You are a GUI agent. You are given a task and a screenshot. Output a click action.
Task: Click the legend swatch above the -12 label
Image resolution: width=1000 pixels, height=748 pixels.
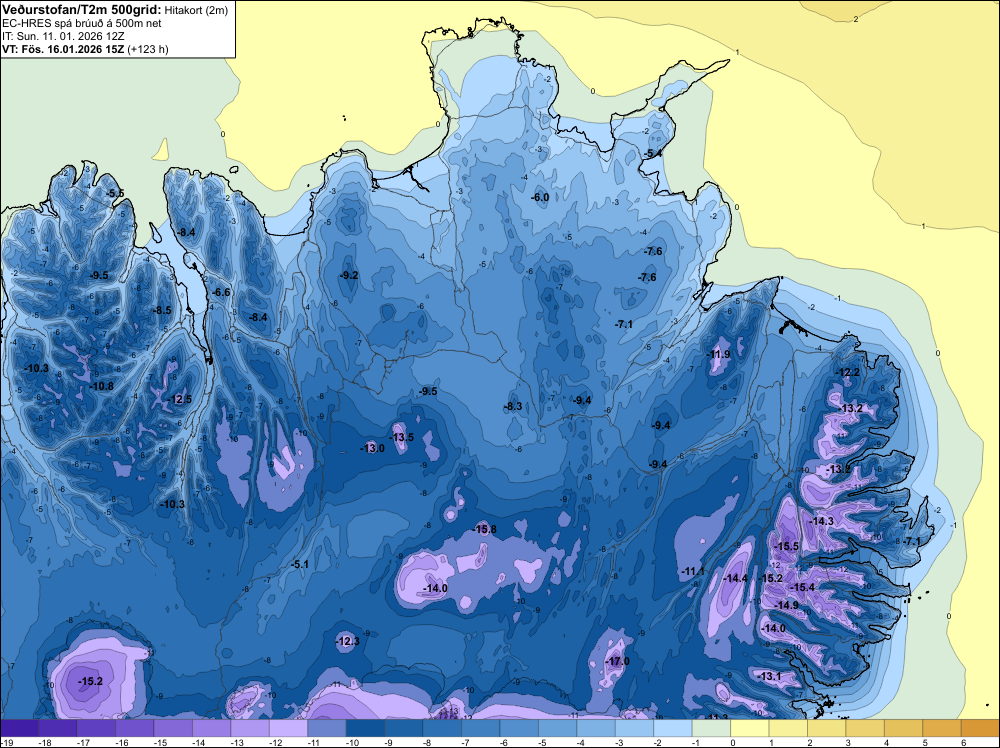click(x=288, y=728)
